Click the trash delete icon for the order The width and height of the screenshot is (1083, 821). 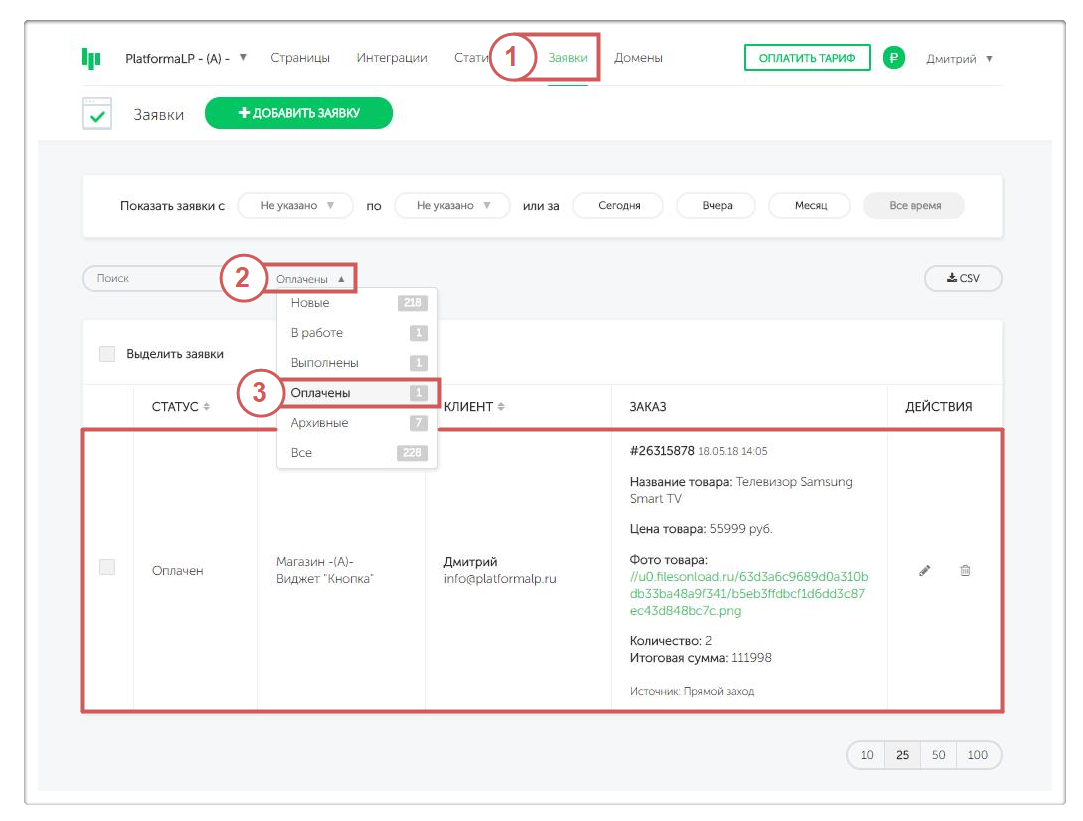(965, 570)
